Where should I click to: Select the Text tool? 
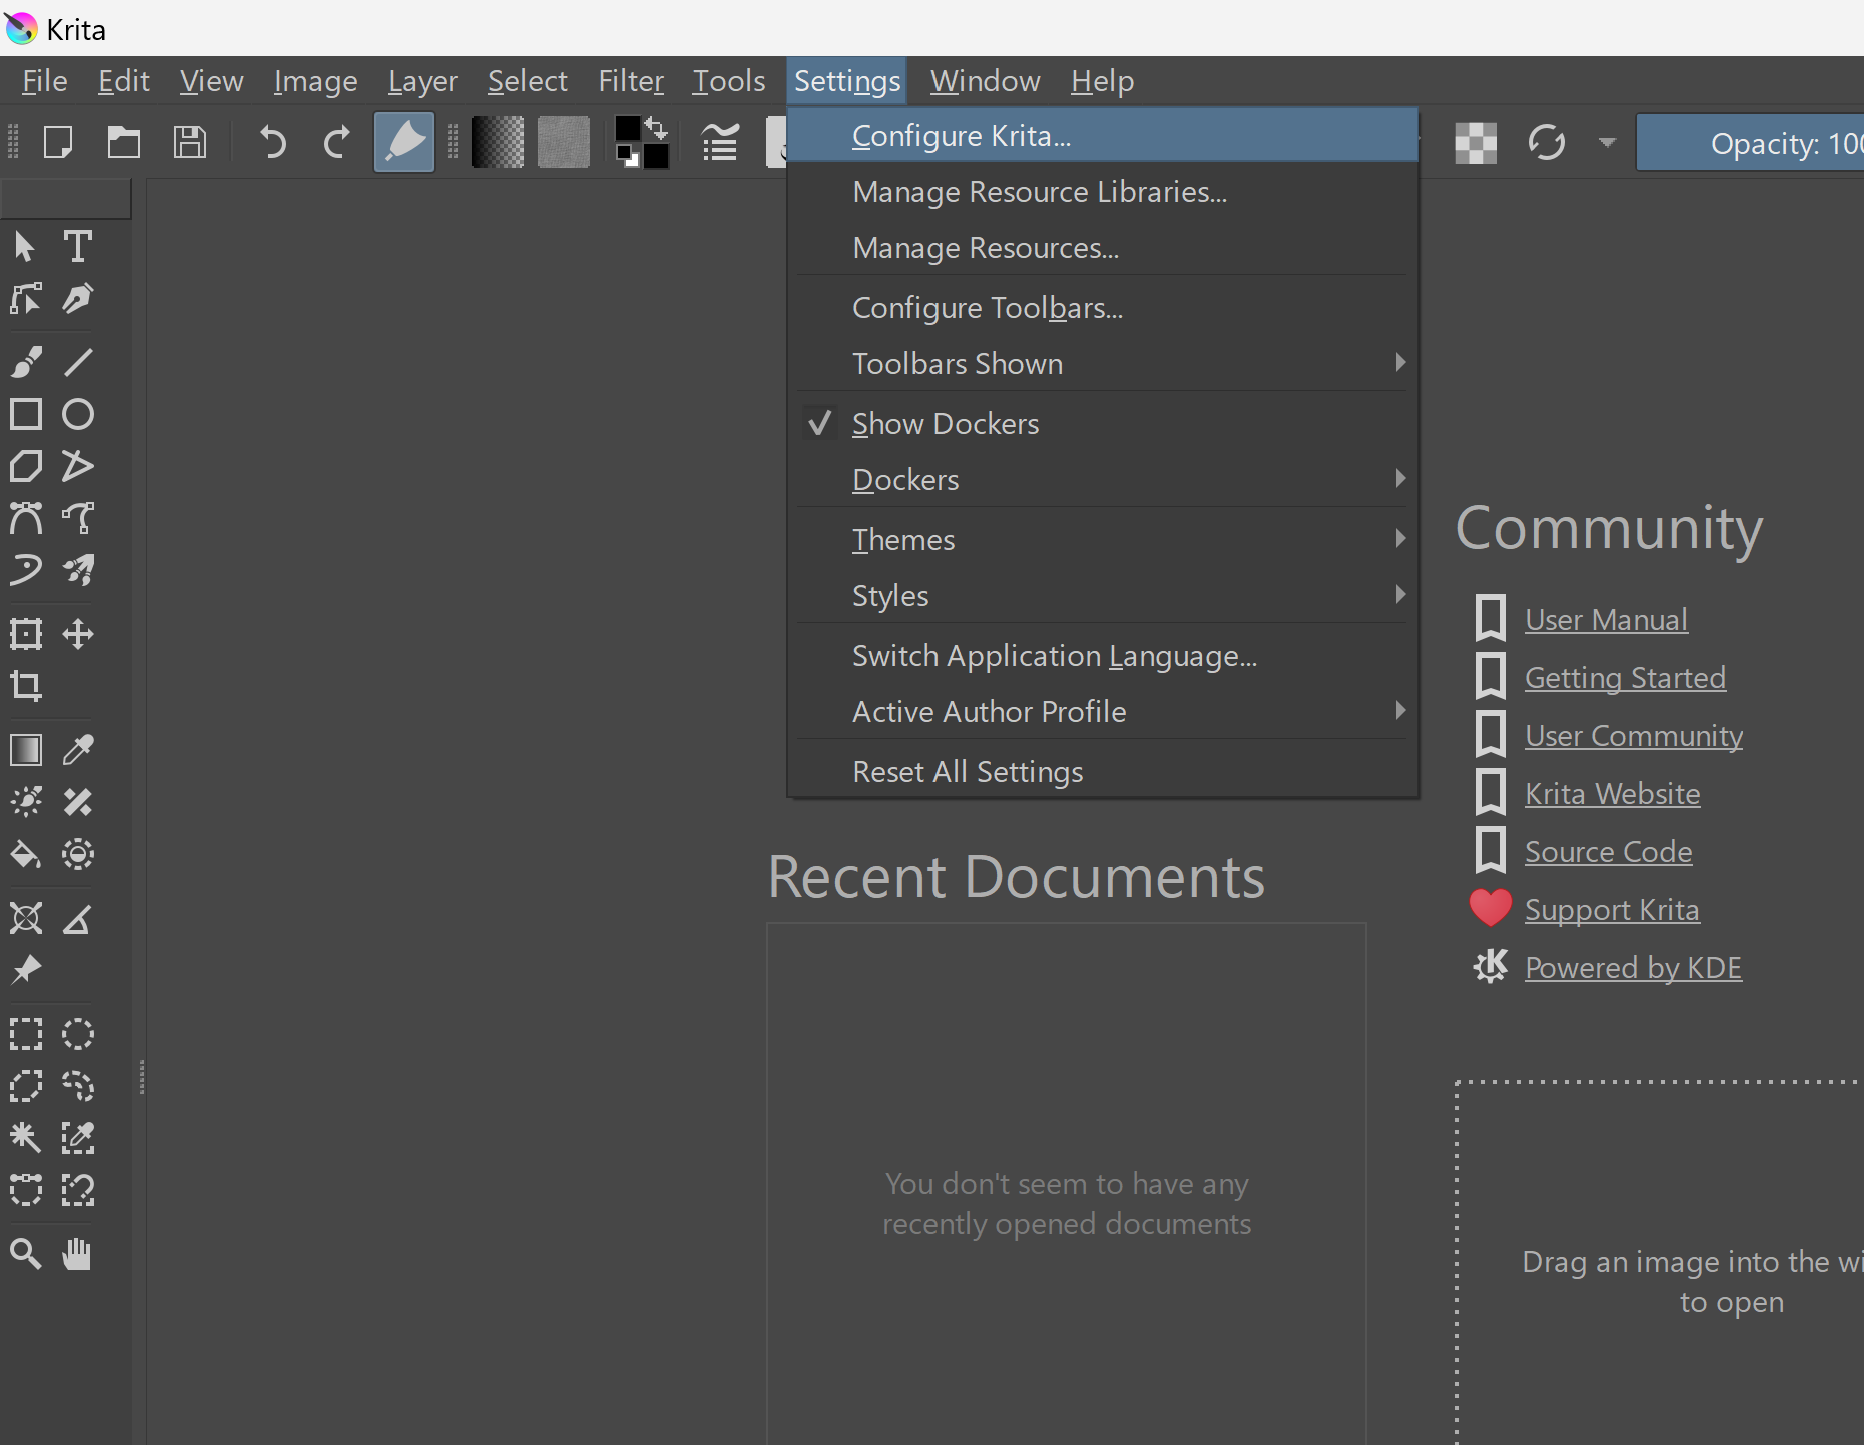(x=78, y=246)
